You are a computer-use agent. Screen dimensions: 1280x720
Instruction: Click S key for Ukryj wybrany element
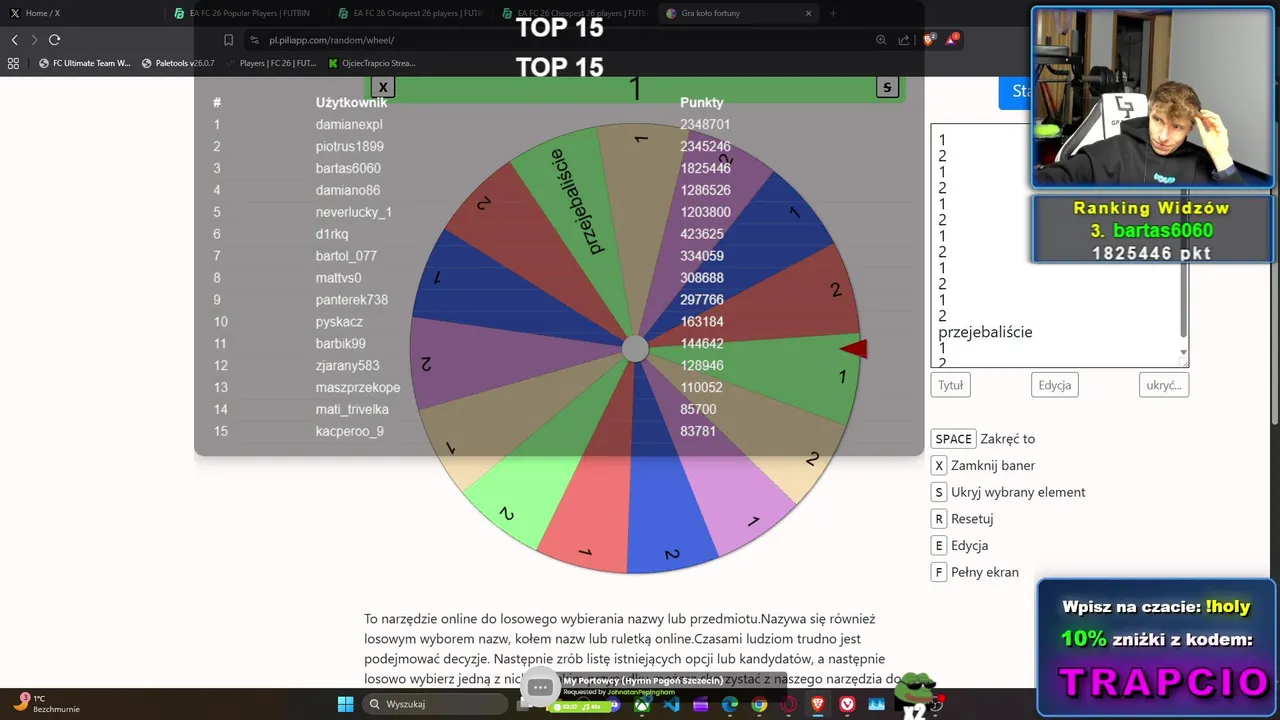tap(938, 492)
